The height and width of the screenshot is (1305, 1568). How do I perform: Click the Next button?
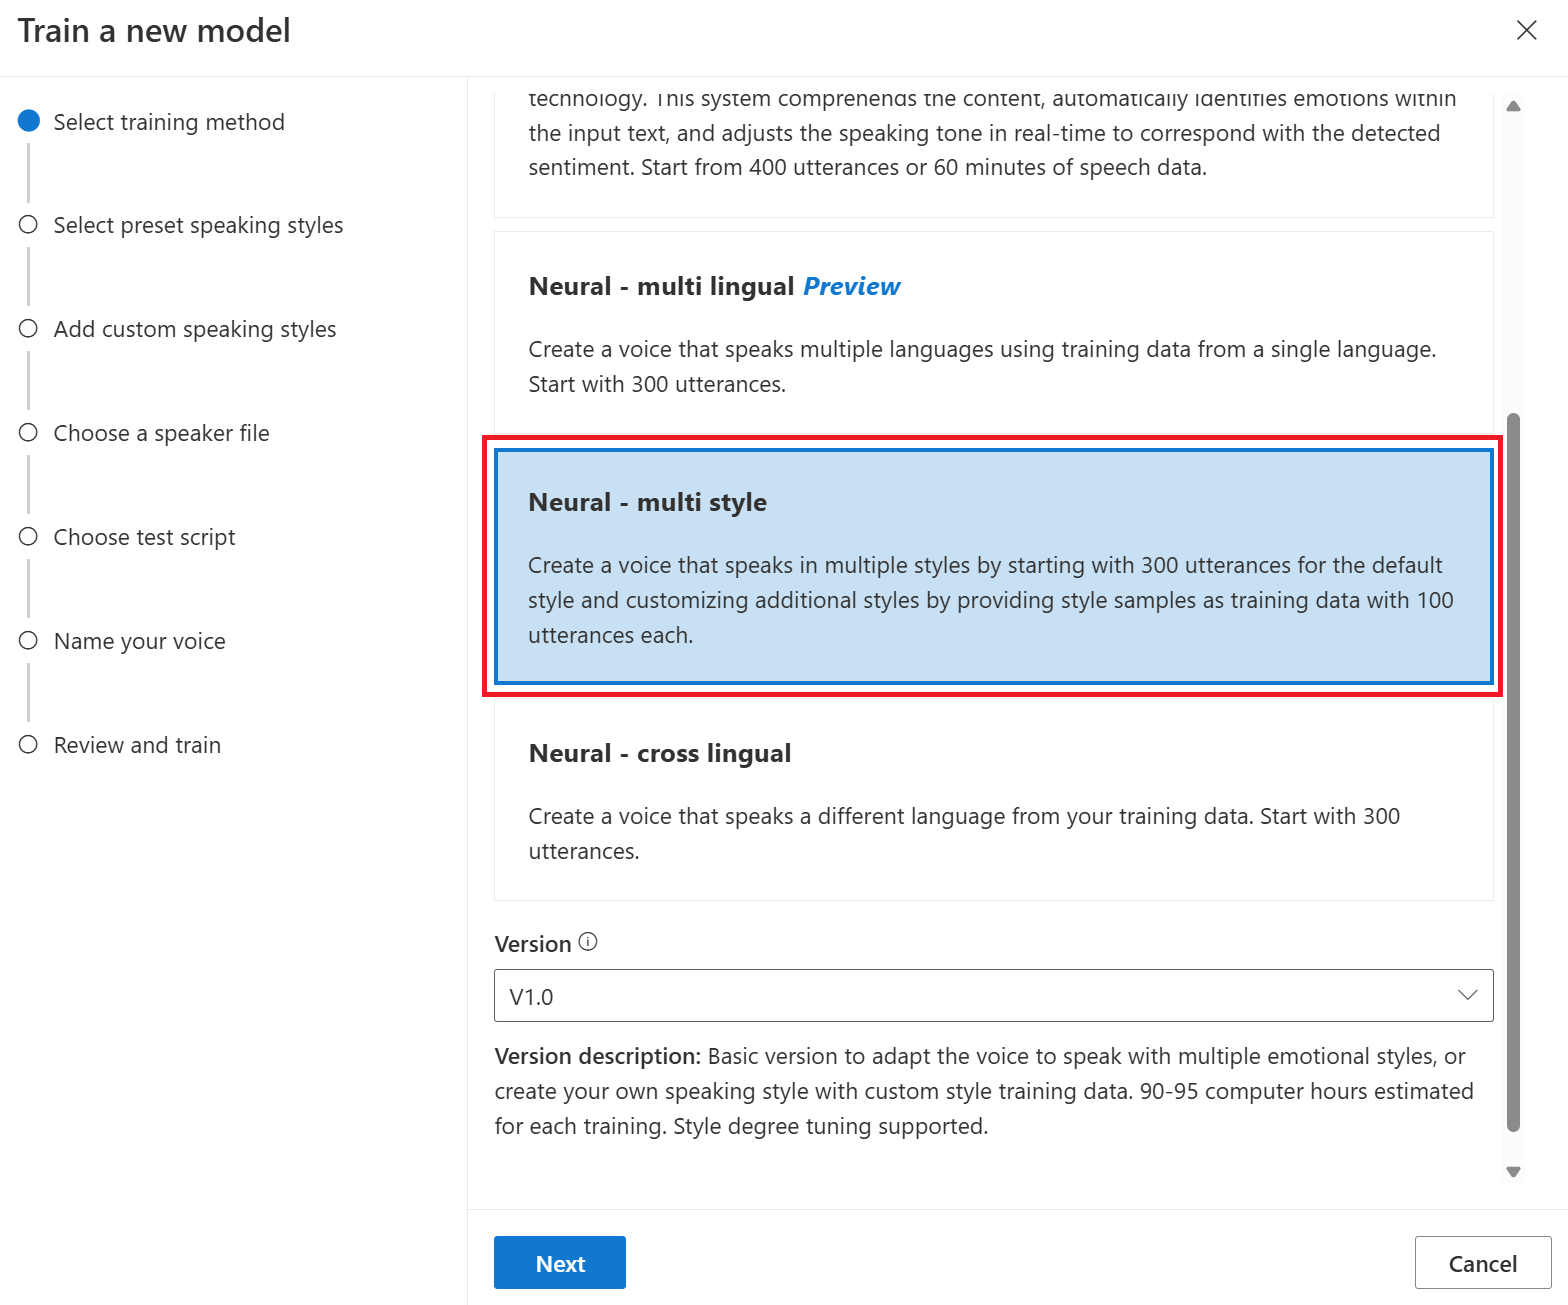pos(560,1263)
